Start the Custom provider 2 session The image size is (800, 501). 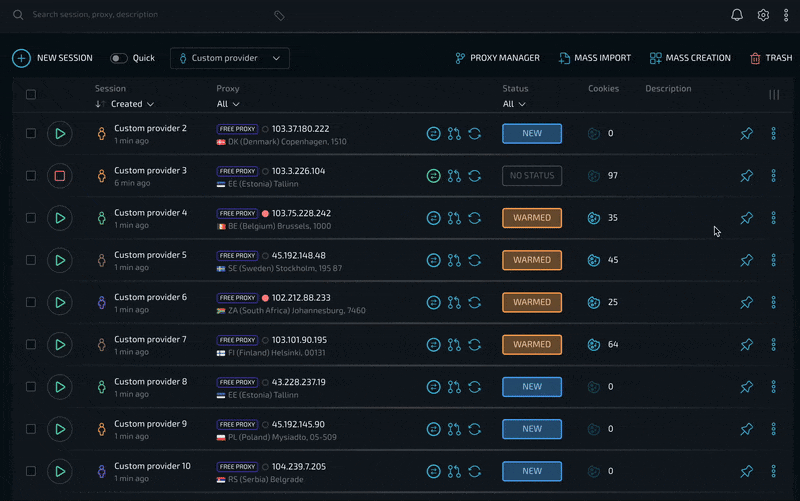point(60,133)
